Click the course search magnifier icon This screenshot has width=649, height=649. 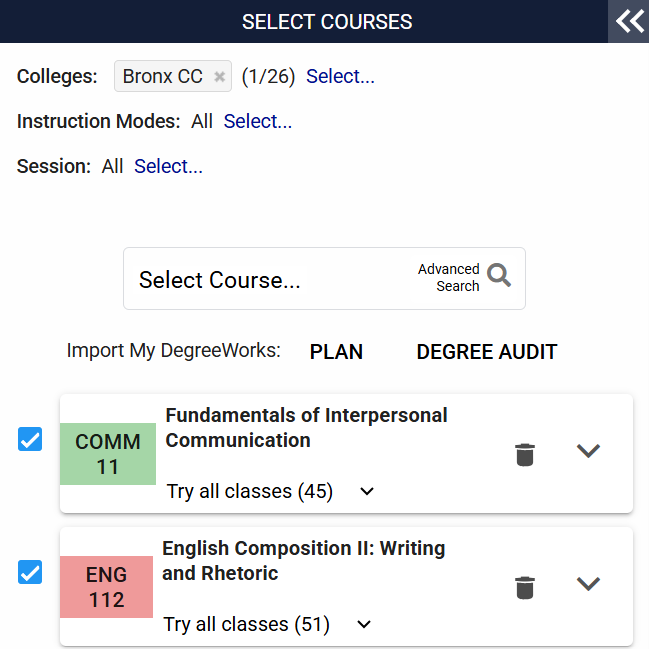498,277
